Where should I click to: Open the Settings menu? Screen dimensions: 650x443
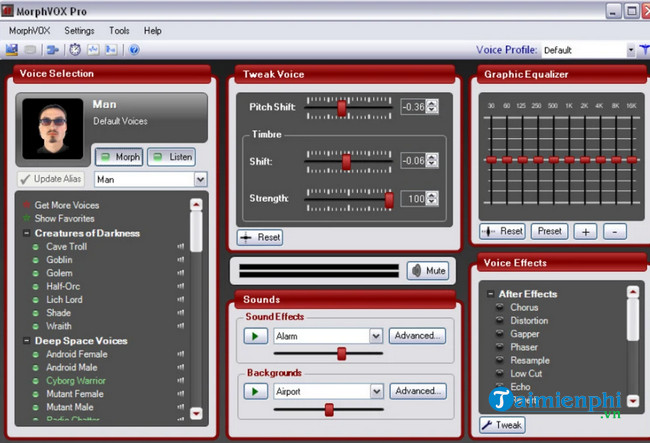click(79, 31)
